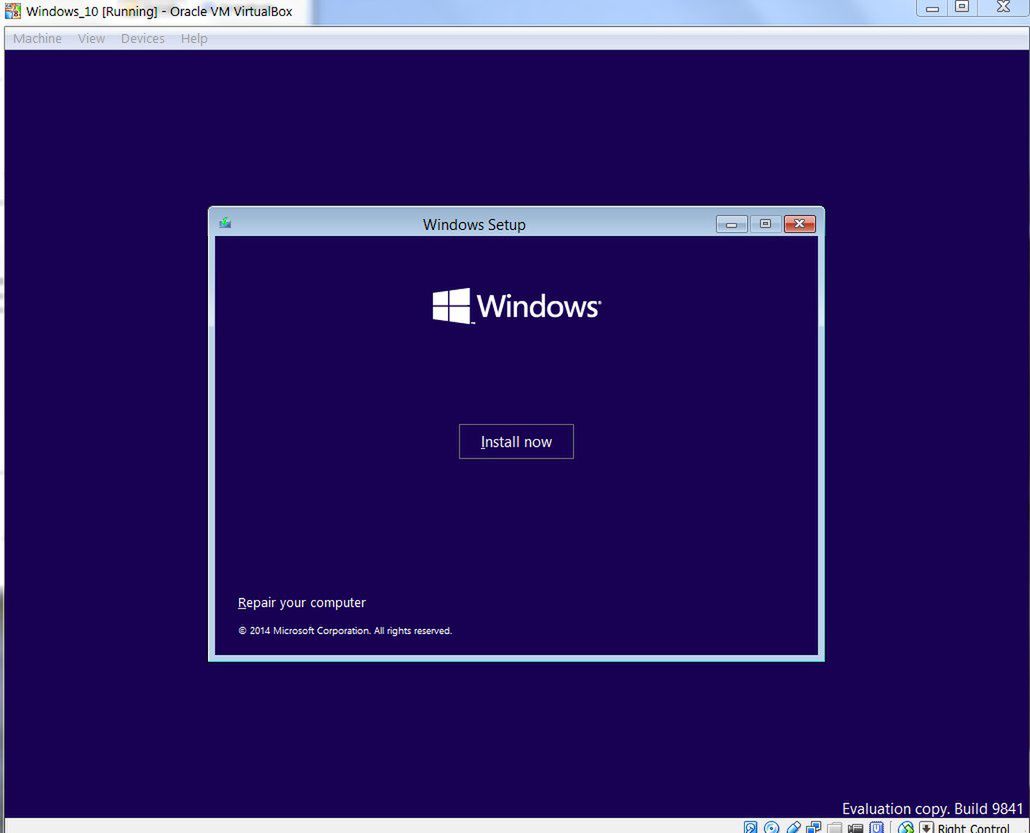Image resolution: width=1030 pixels, height=833 pixels.
Task: Minimize the Windows Setup dialog
Action: pyautogui.click(x=731, y=224)
